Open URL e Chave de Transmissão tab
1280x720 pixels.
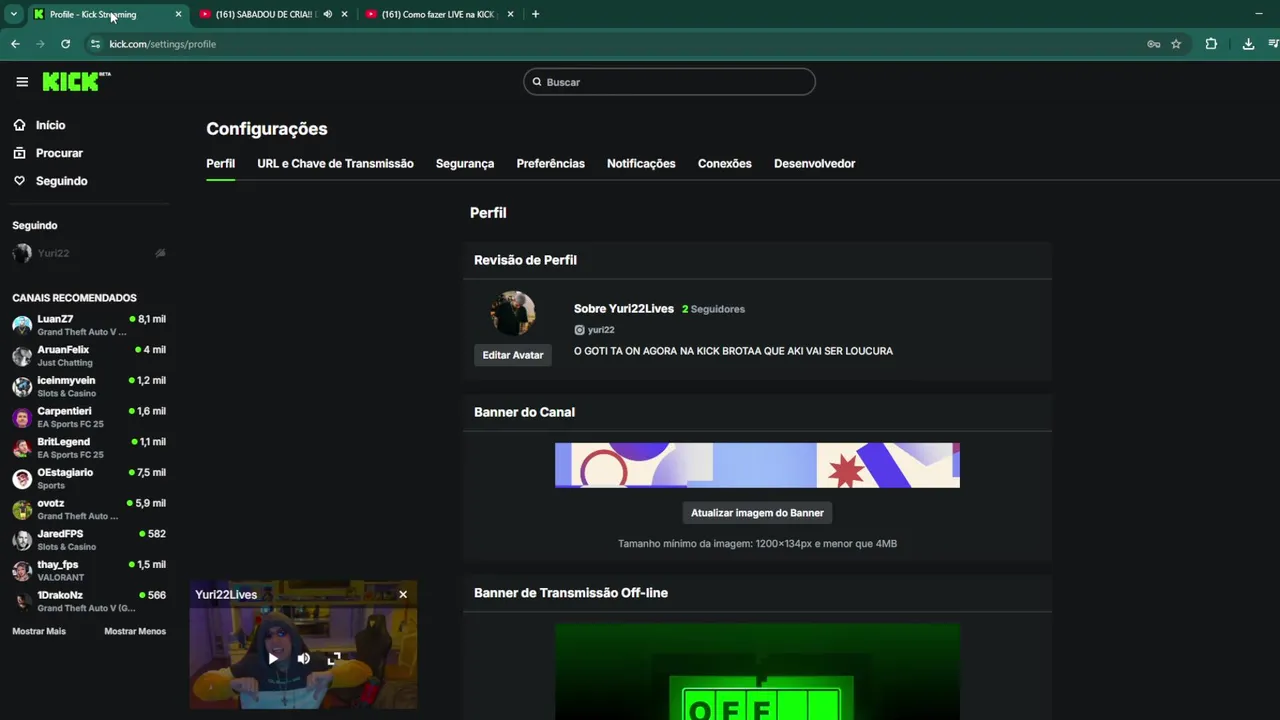click(335, 163)
